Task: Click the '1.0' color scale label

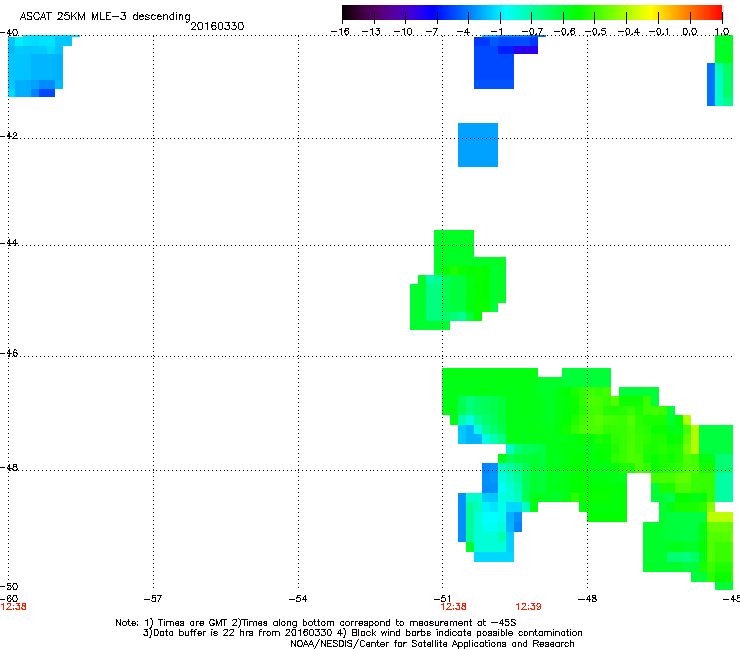Action: 722,32
